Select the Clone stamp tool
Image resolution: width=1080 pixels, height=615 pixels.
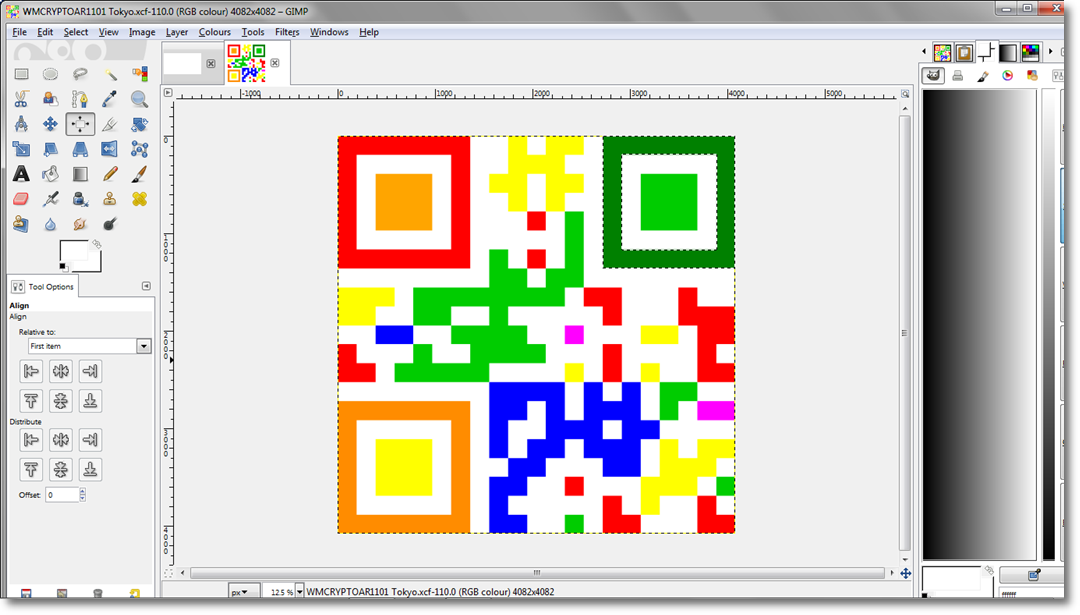110,199
